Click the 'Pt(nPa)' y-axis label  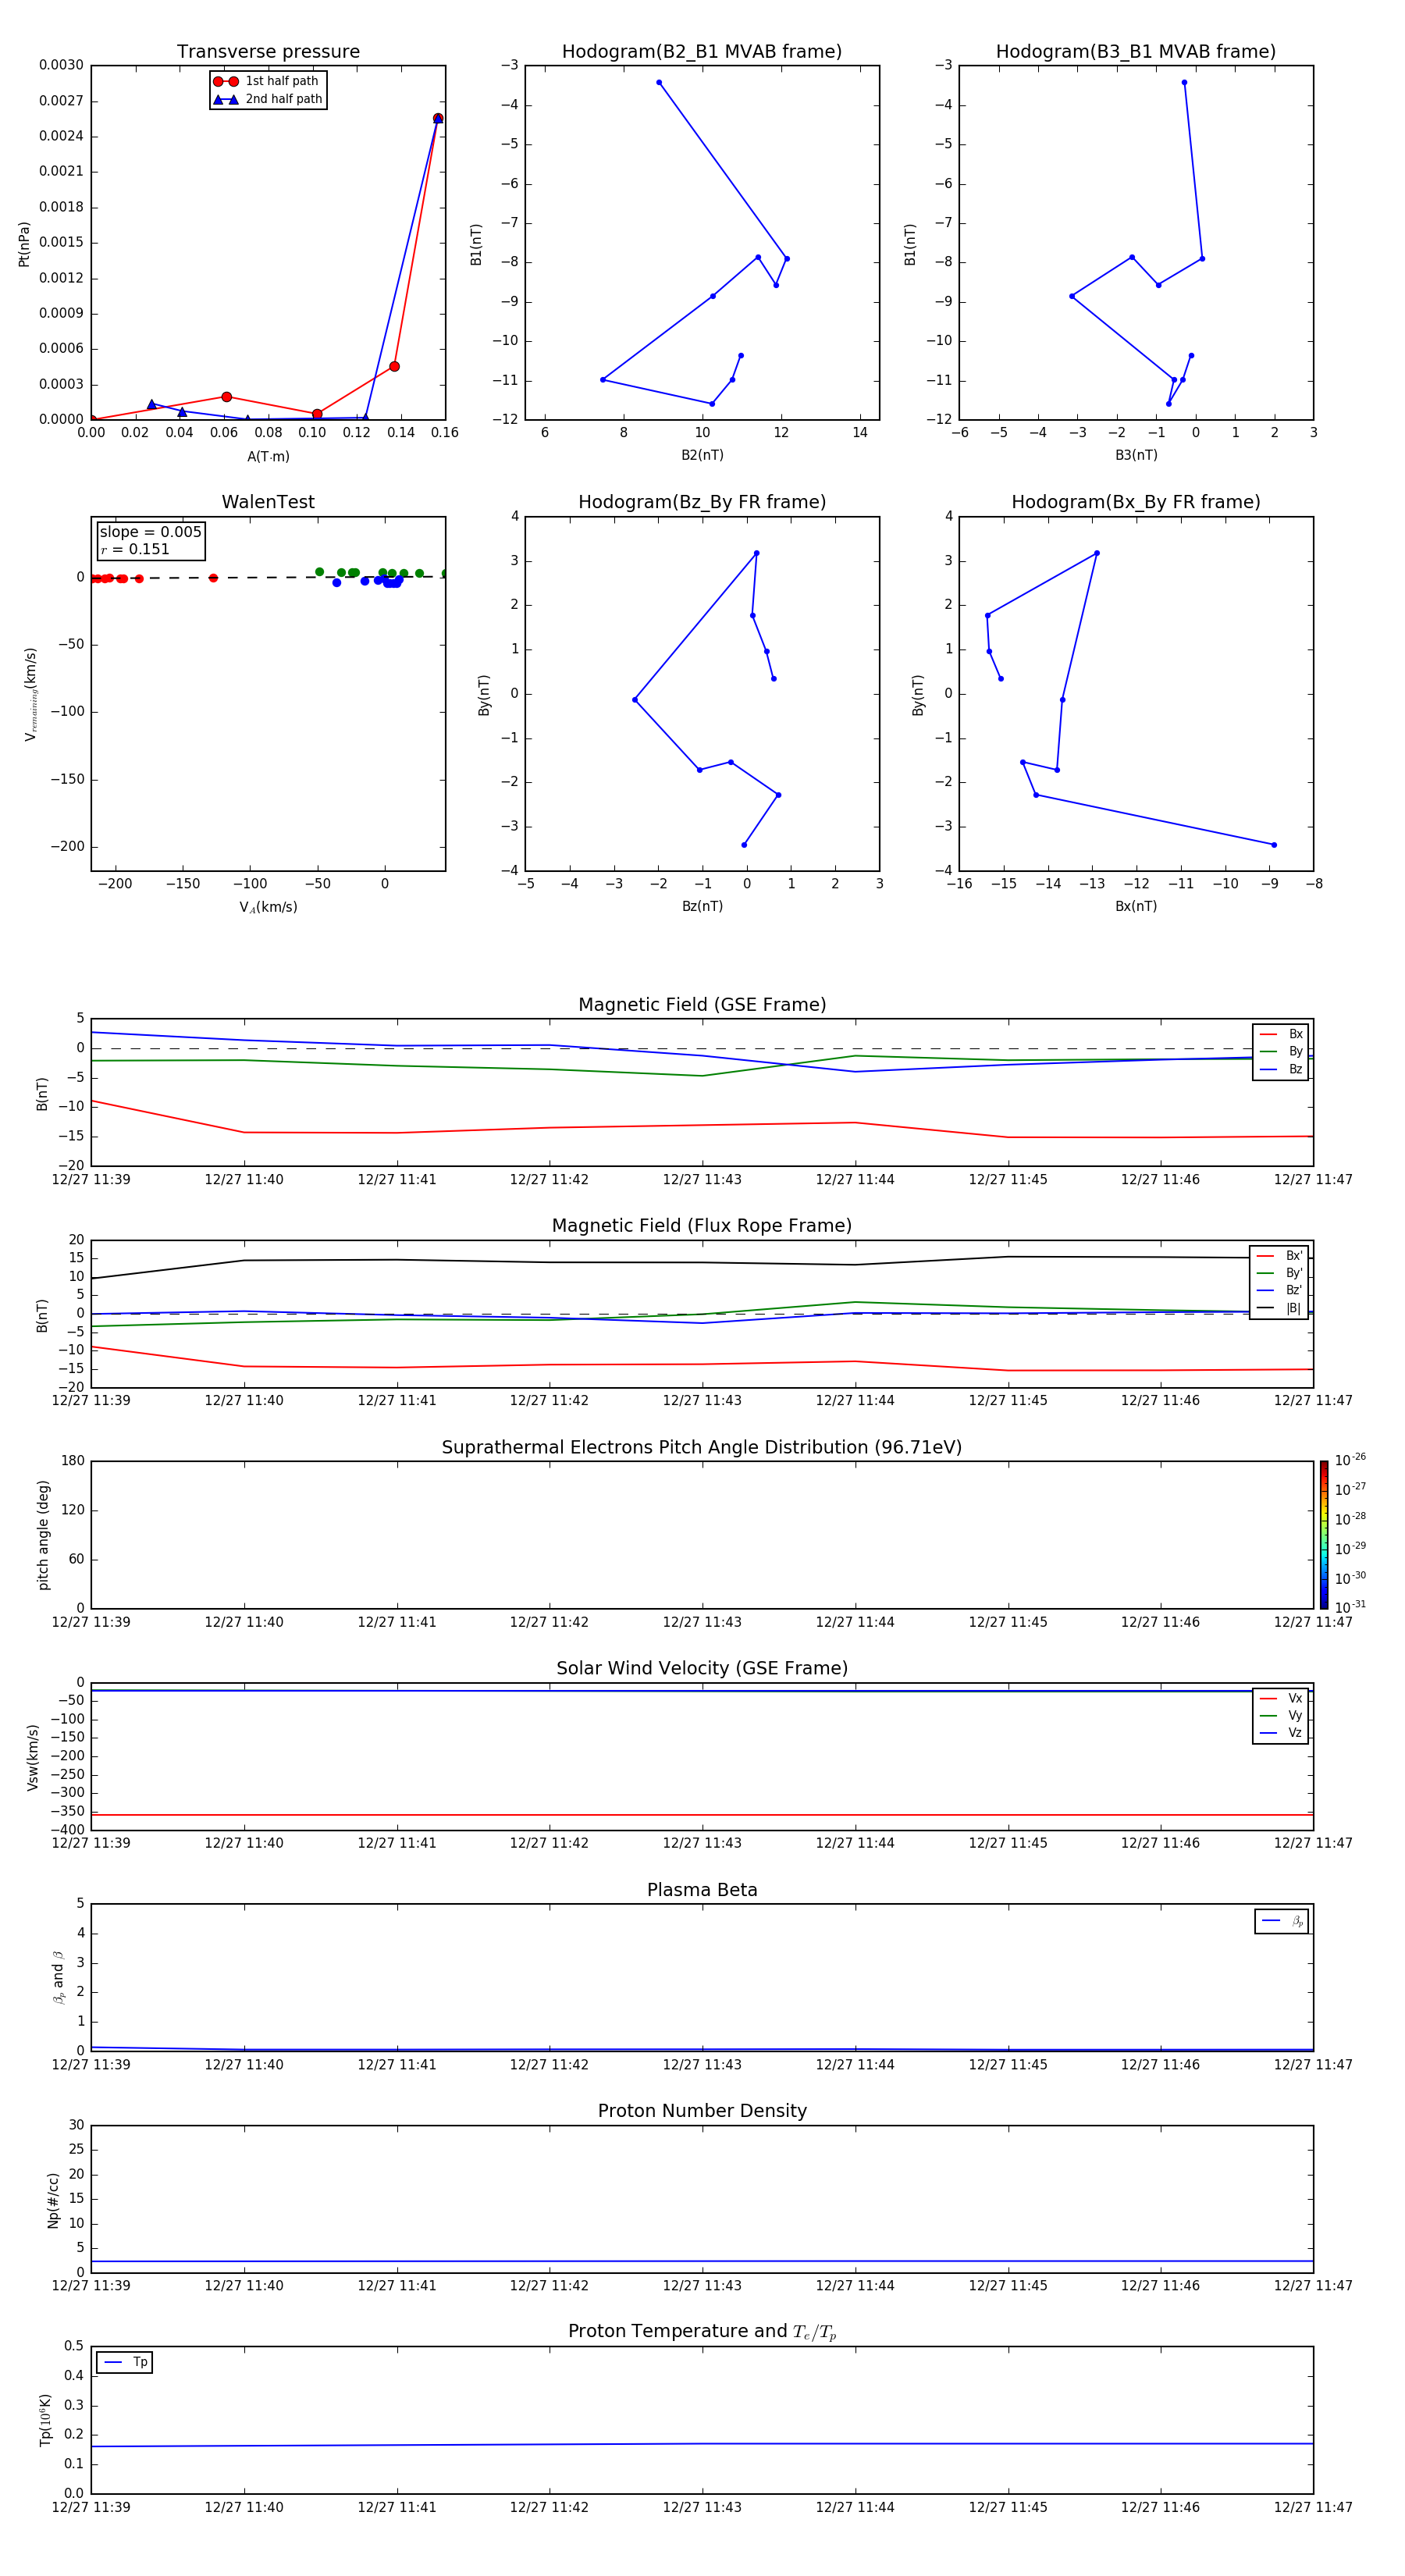point(24,244)
